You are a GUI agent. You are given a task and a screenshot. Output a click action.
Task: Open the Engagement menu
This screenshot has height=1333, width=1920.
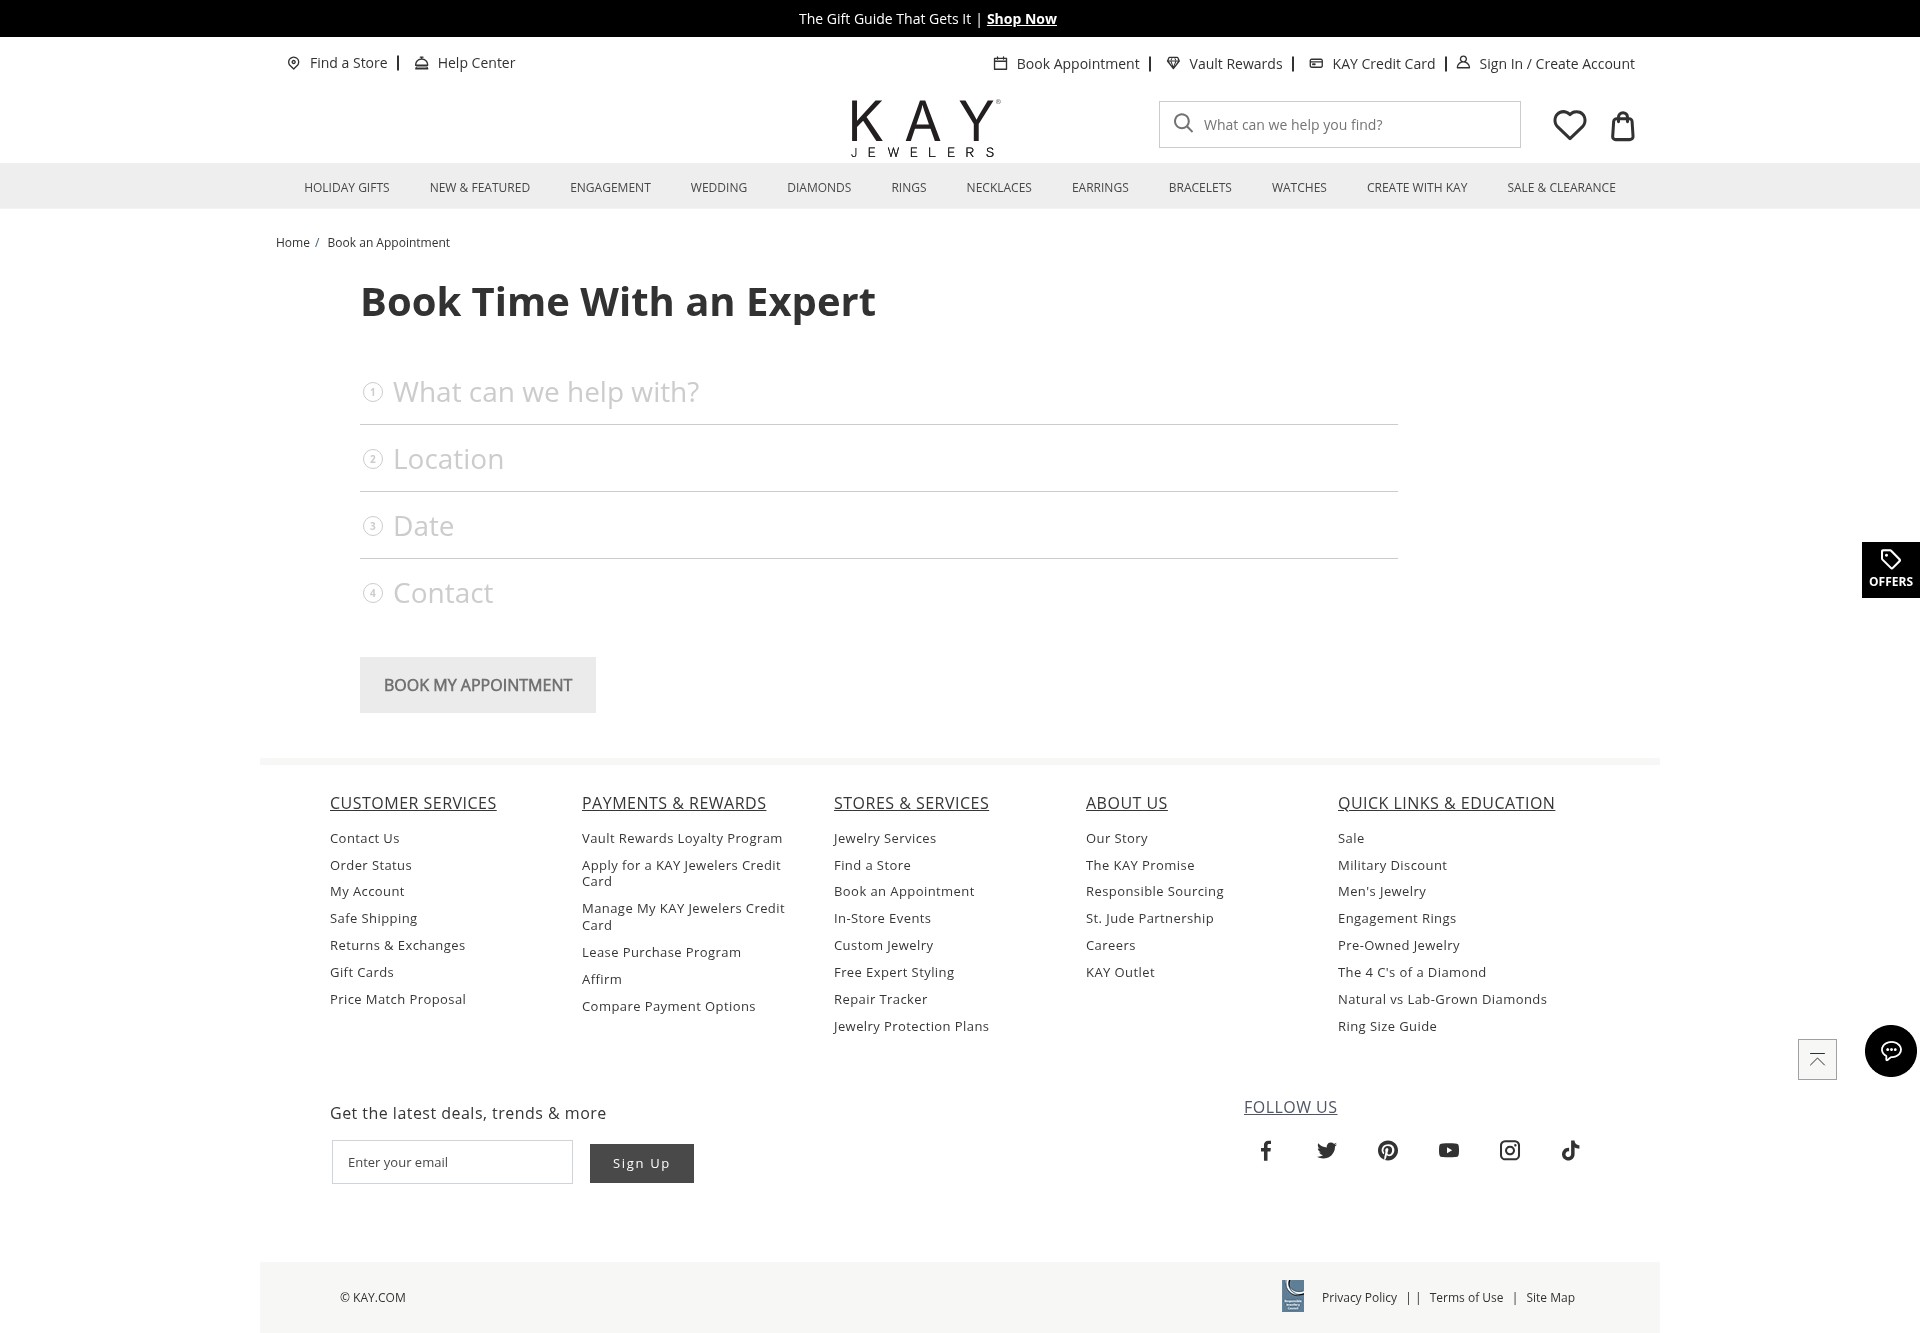coord(610,187)
